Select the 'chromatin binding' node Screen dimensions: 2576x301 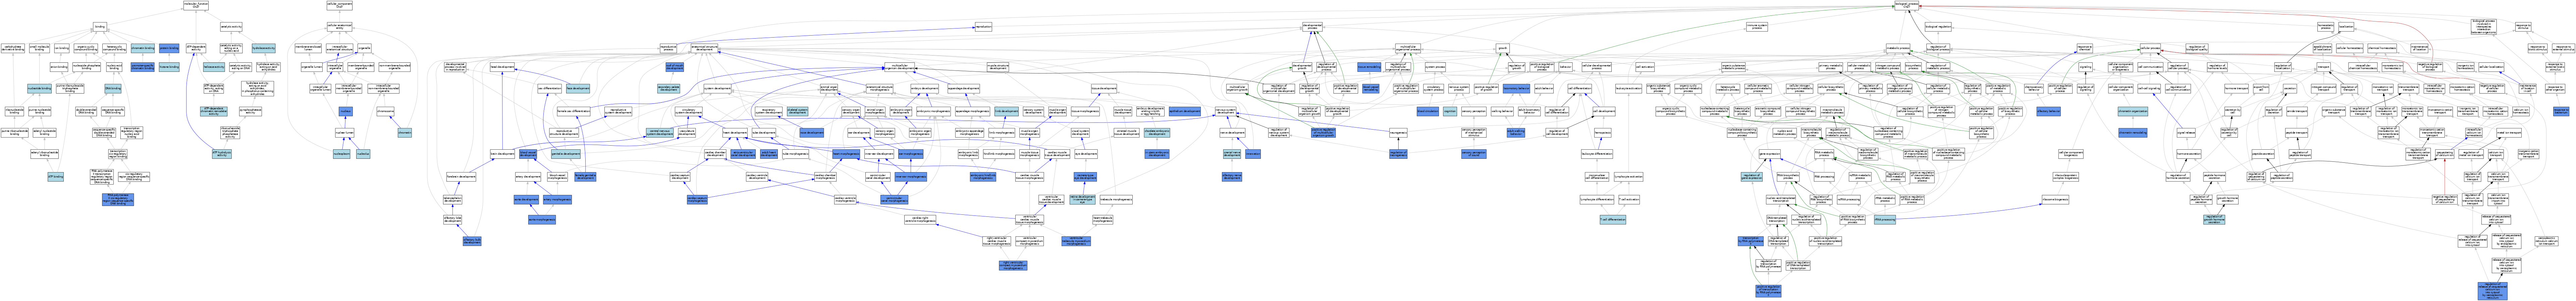click(143, 48)
